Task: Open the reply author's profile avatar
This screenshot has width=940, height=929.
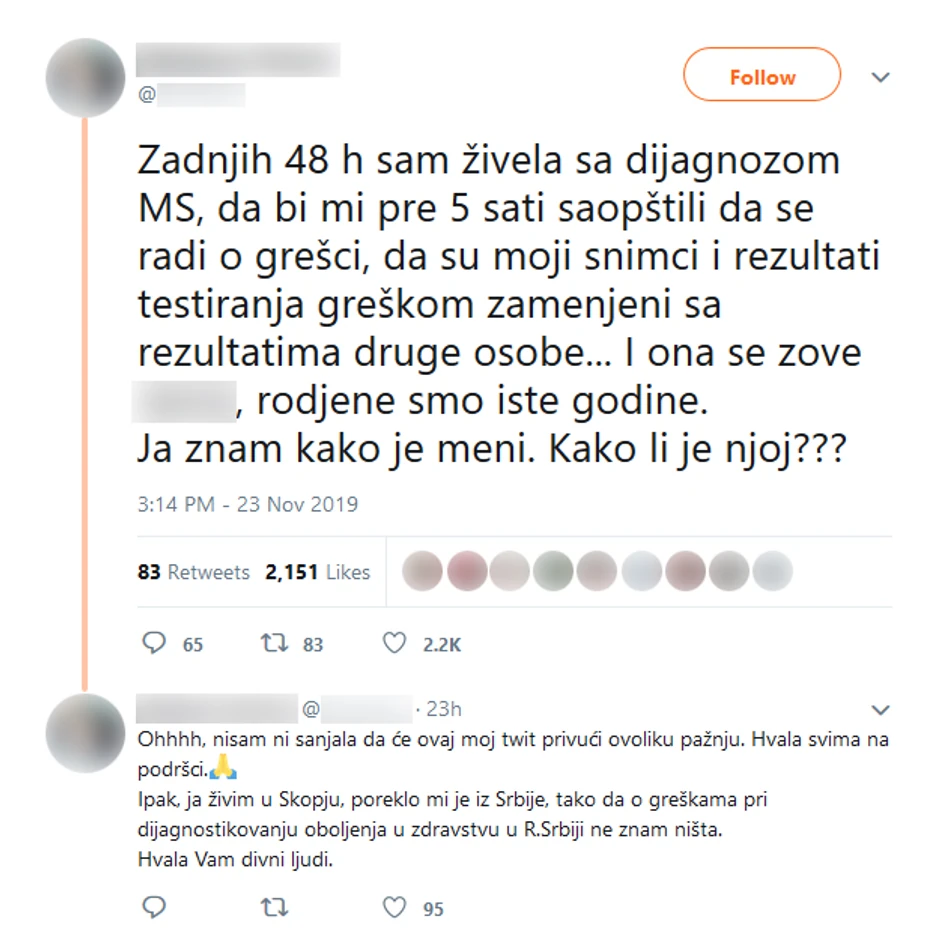Action: point(85,733)
